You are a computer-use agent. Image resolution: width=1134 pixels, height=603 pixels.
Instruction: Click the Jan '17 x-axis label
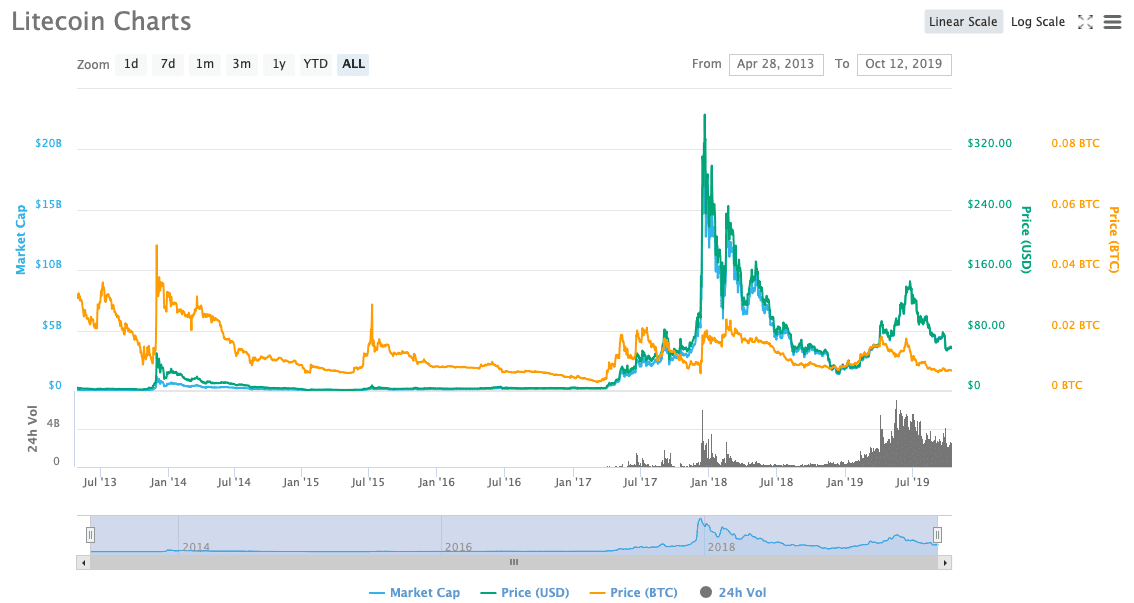[573, 482]
